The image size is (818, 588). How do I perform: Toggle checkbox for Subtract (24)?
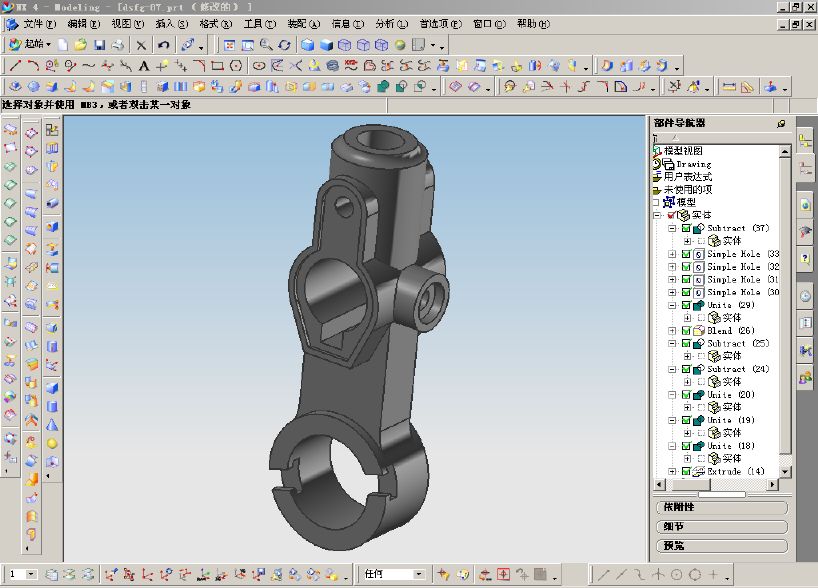click(687, 369)
